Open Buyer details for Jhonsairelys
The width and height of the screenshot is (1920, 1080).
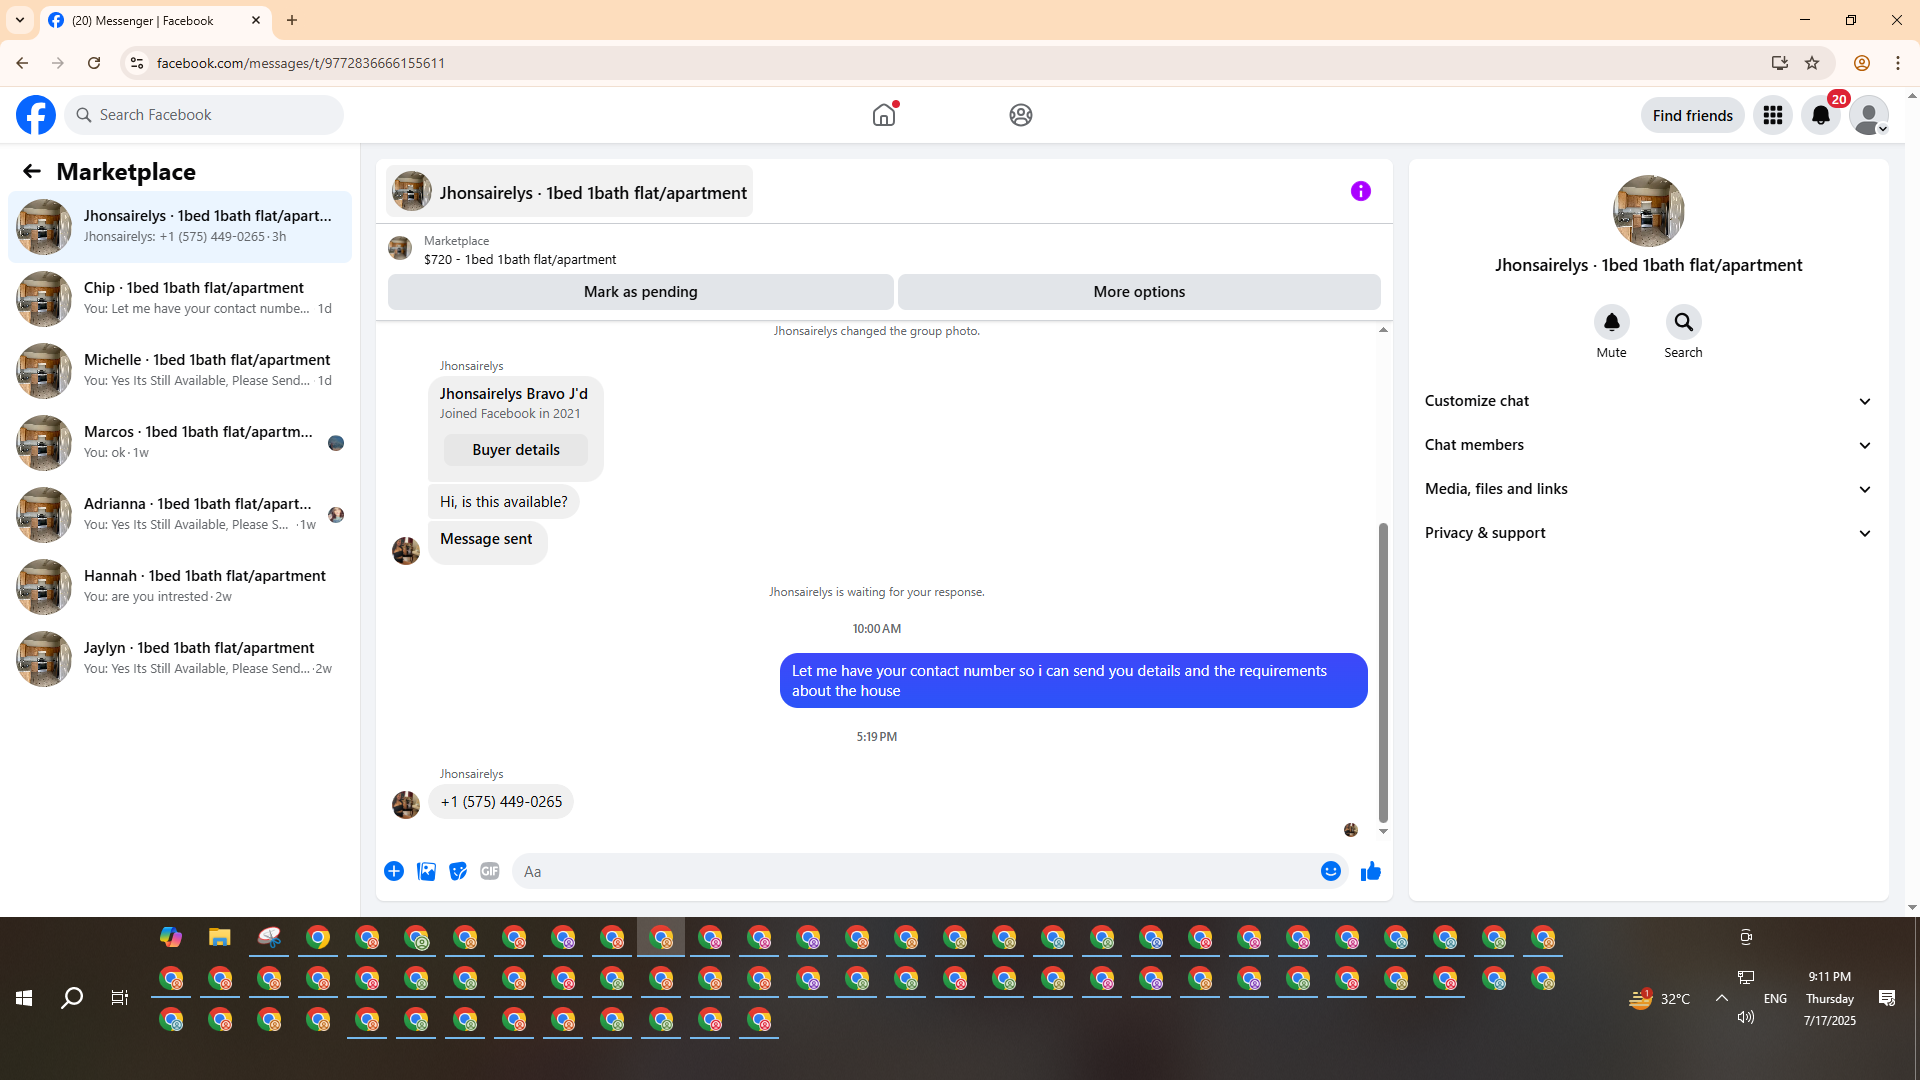coord(516,450)
